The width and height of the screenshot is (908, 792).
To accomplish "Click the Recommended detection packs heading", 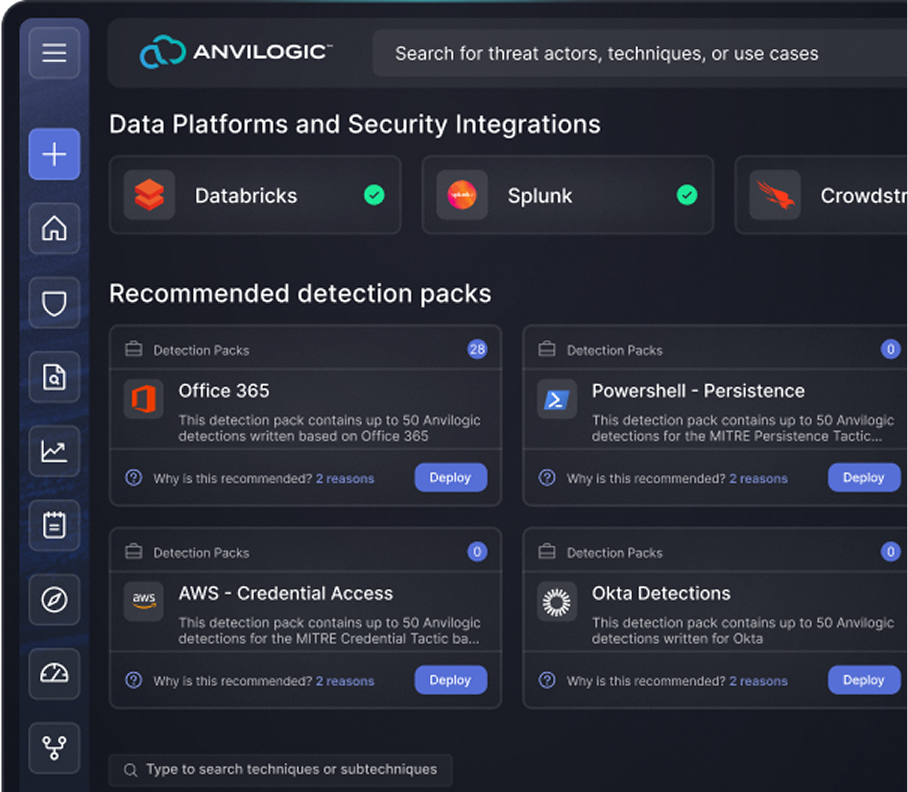I will (300, 294).
